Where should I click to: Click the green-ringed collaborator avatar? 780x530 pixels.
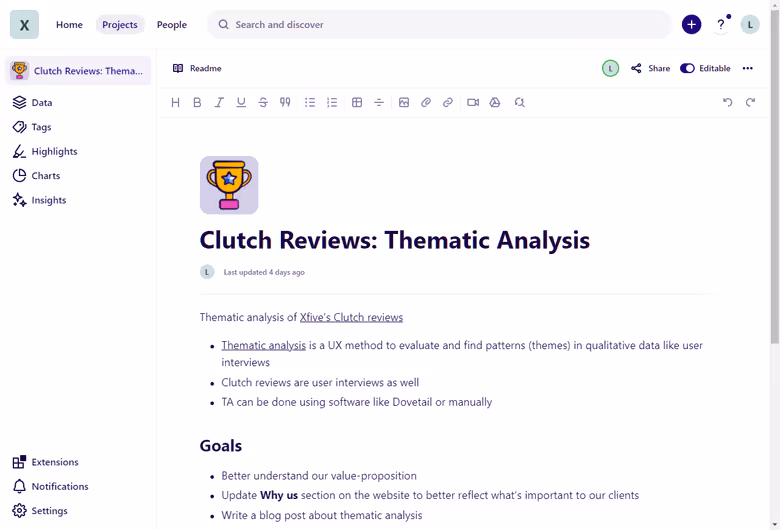(x=610, y=68)
